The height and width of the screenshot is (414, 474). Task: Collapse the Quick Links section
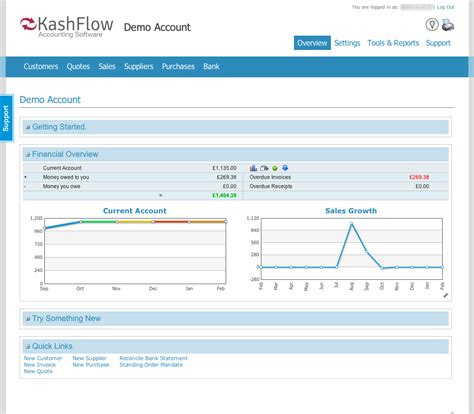pyautogui.click(x=28, y=347)
